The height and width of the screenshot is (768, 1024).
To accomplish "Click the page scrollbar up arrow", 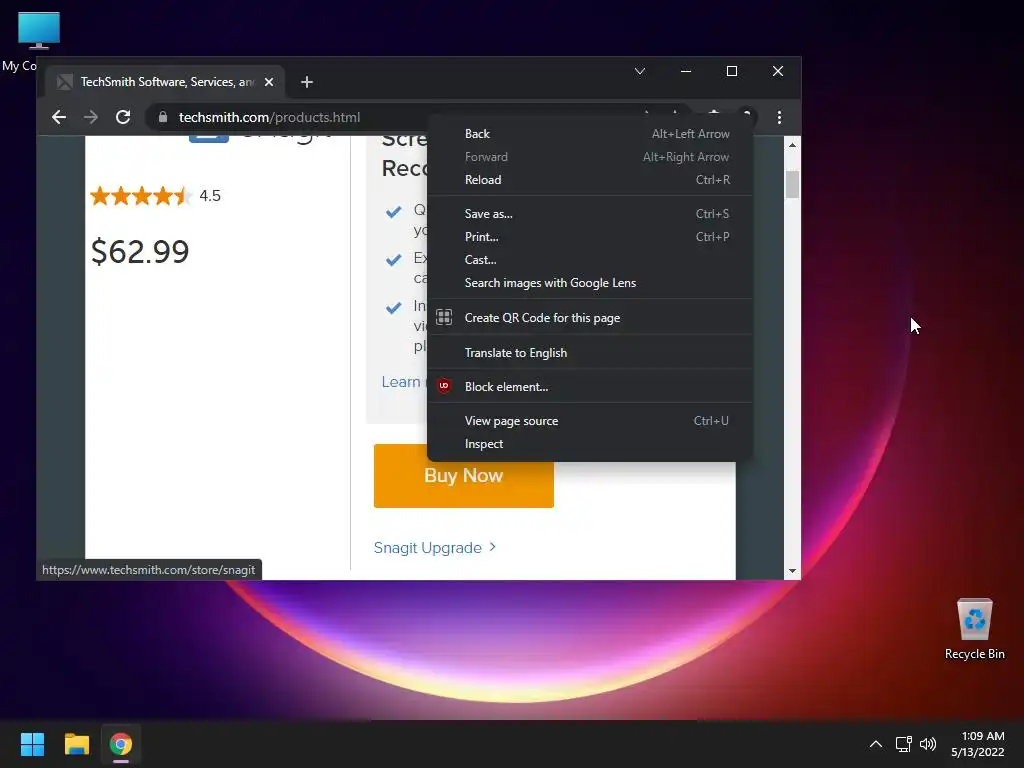I will tap(792, 145).
